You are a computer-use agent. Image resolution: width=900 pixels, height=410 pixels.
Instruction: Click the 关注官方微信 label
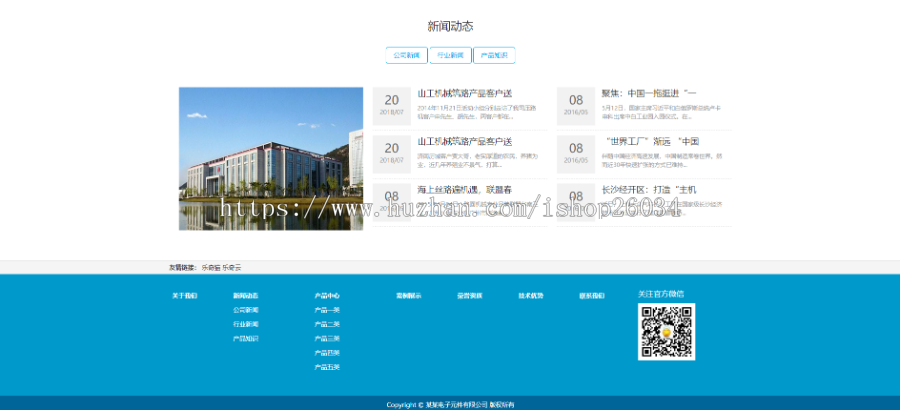tap(661, 294)
